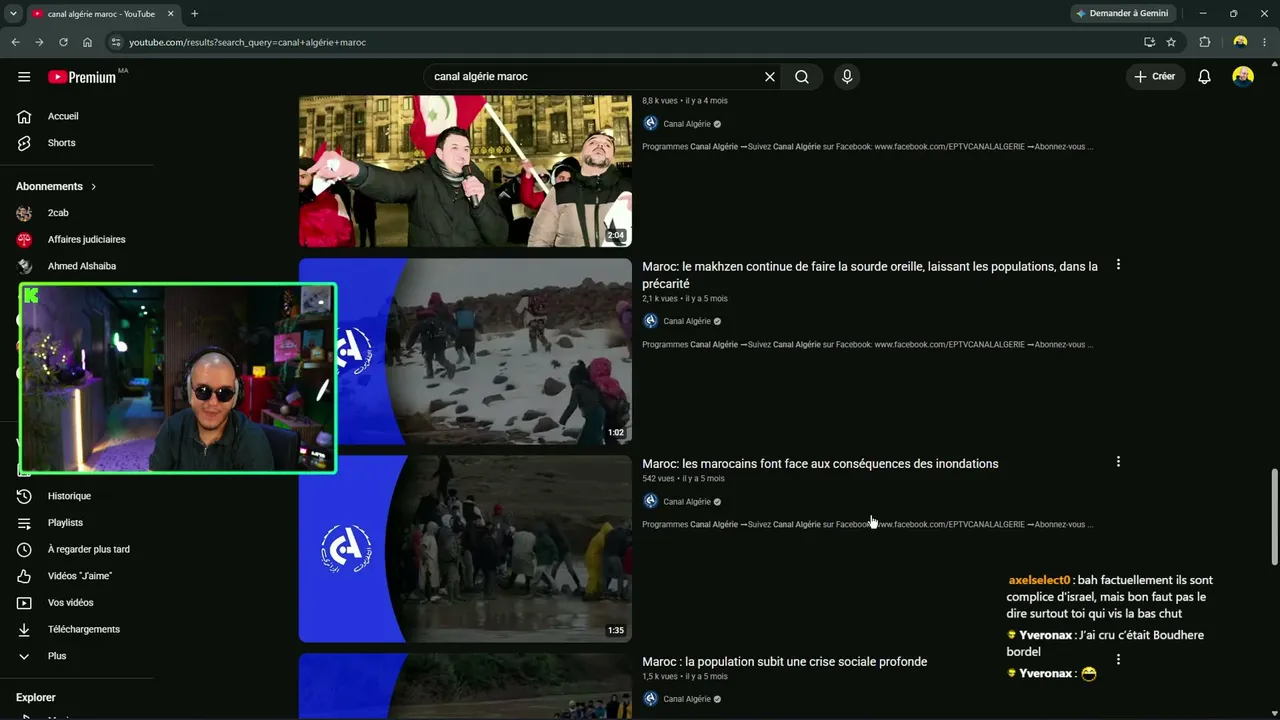Go to Shorts in the sidebar
The height and width of the screenshot is (720, 1280).
[x=61, y=143]
